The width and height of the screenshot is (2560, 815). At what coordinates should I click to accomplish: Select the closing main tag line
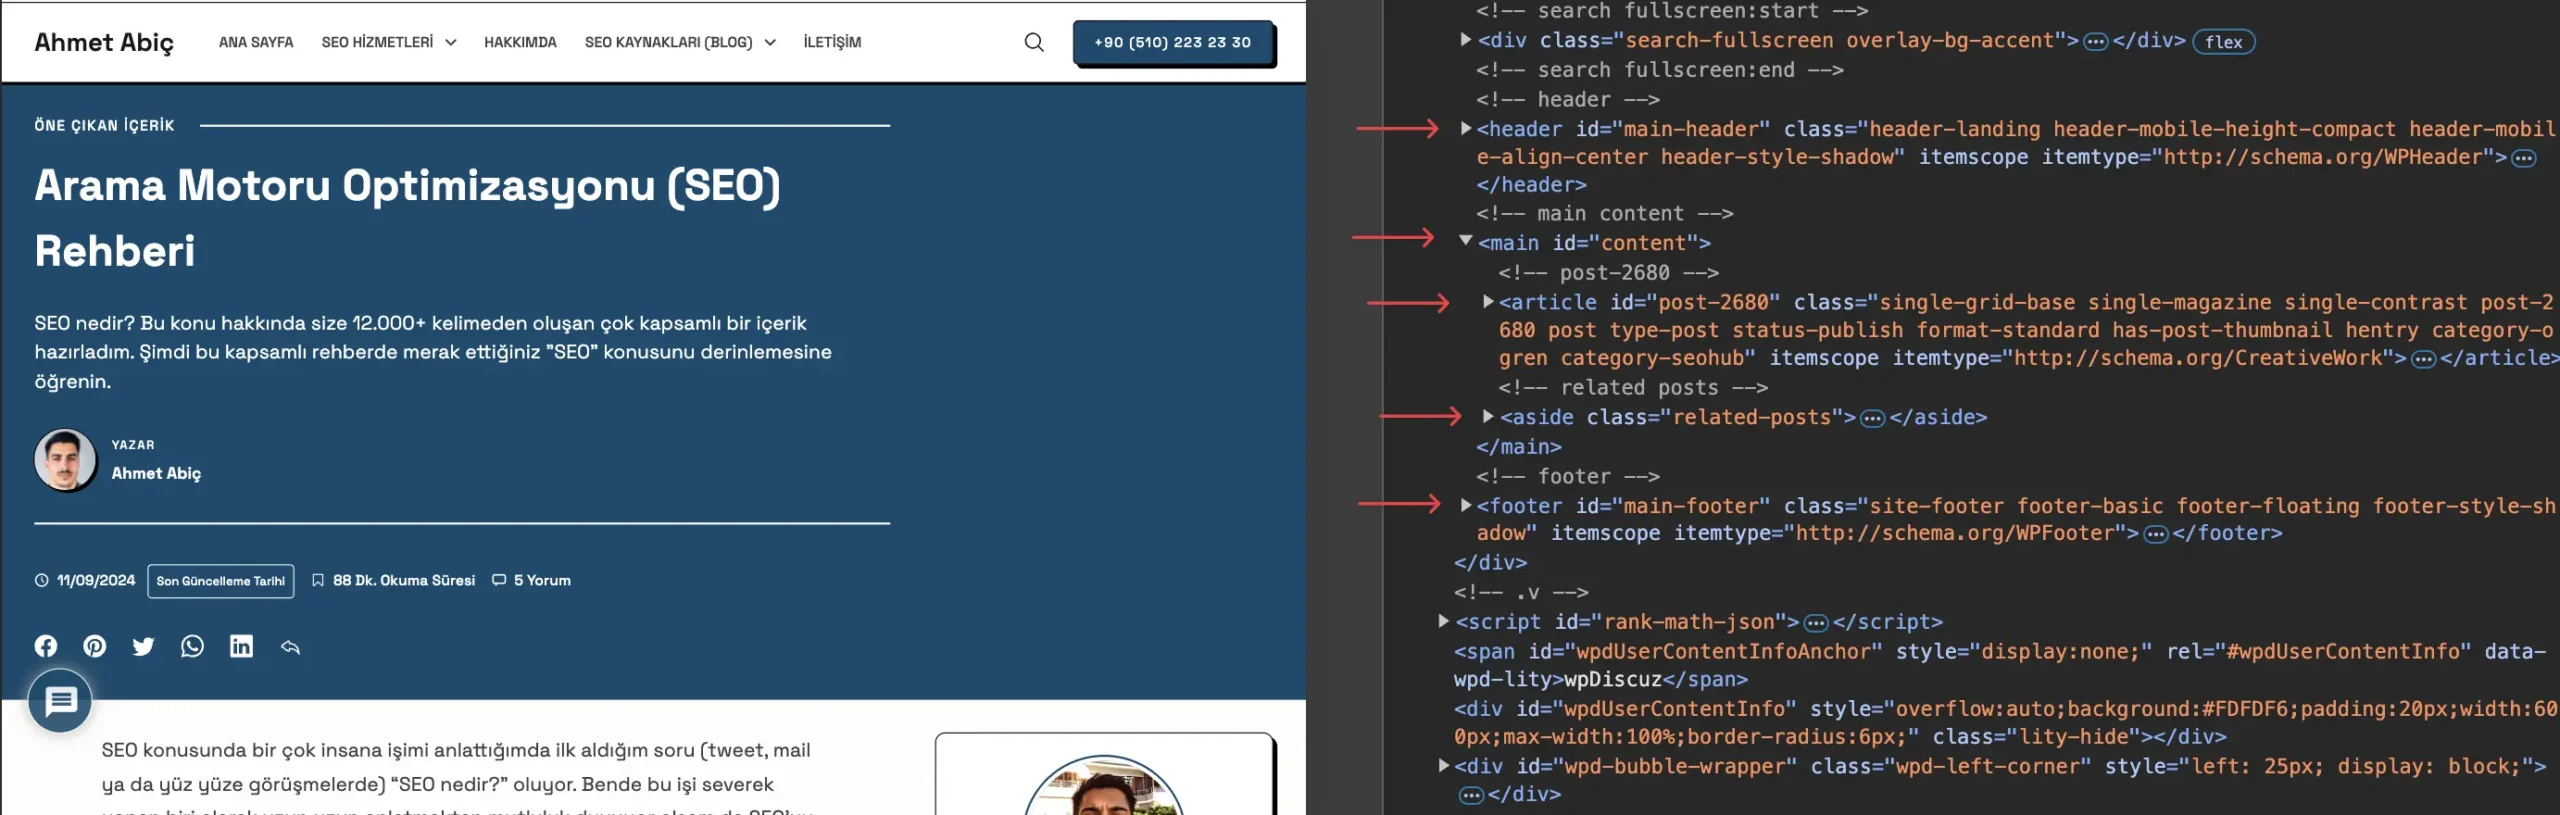(x=1519, y=446)
